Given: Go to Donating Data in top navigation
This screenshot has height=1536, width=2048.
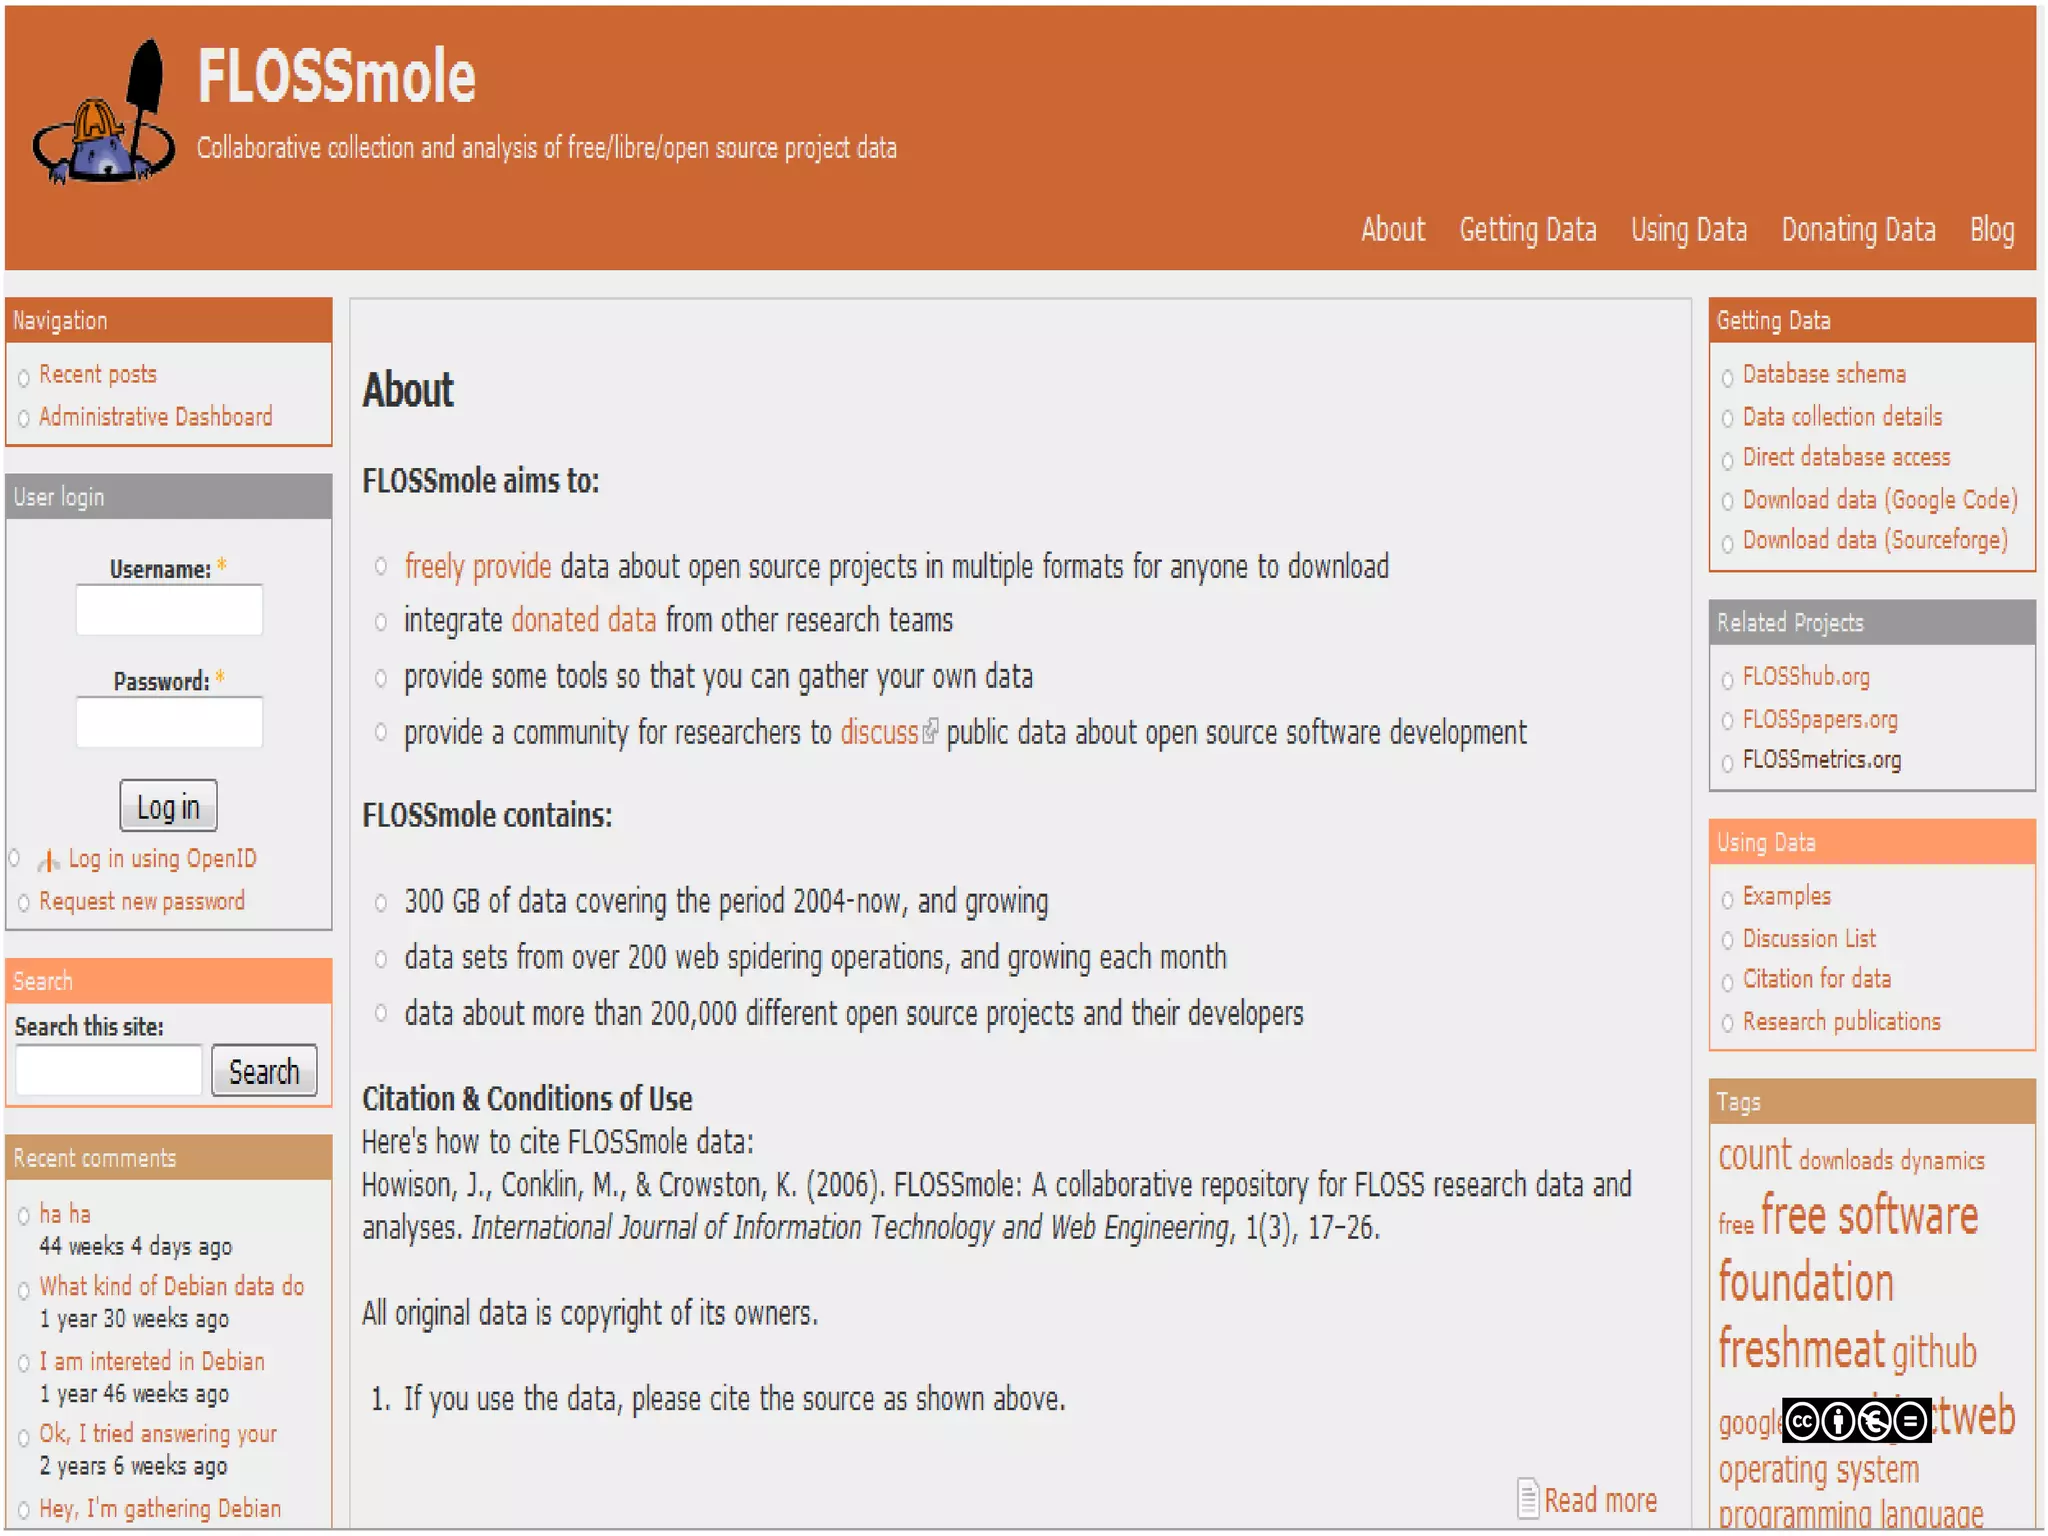Looking at the screenshot, I should point(1858,230).
